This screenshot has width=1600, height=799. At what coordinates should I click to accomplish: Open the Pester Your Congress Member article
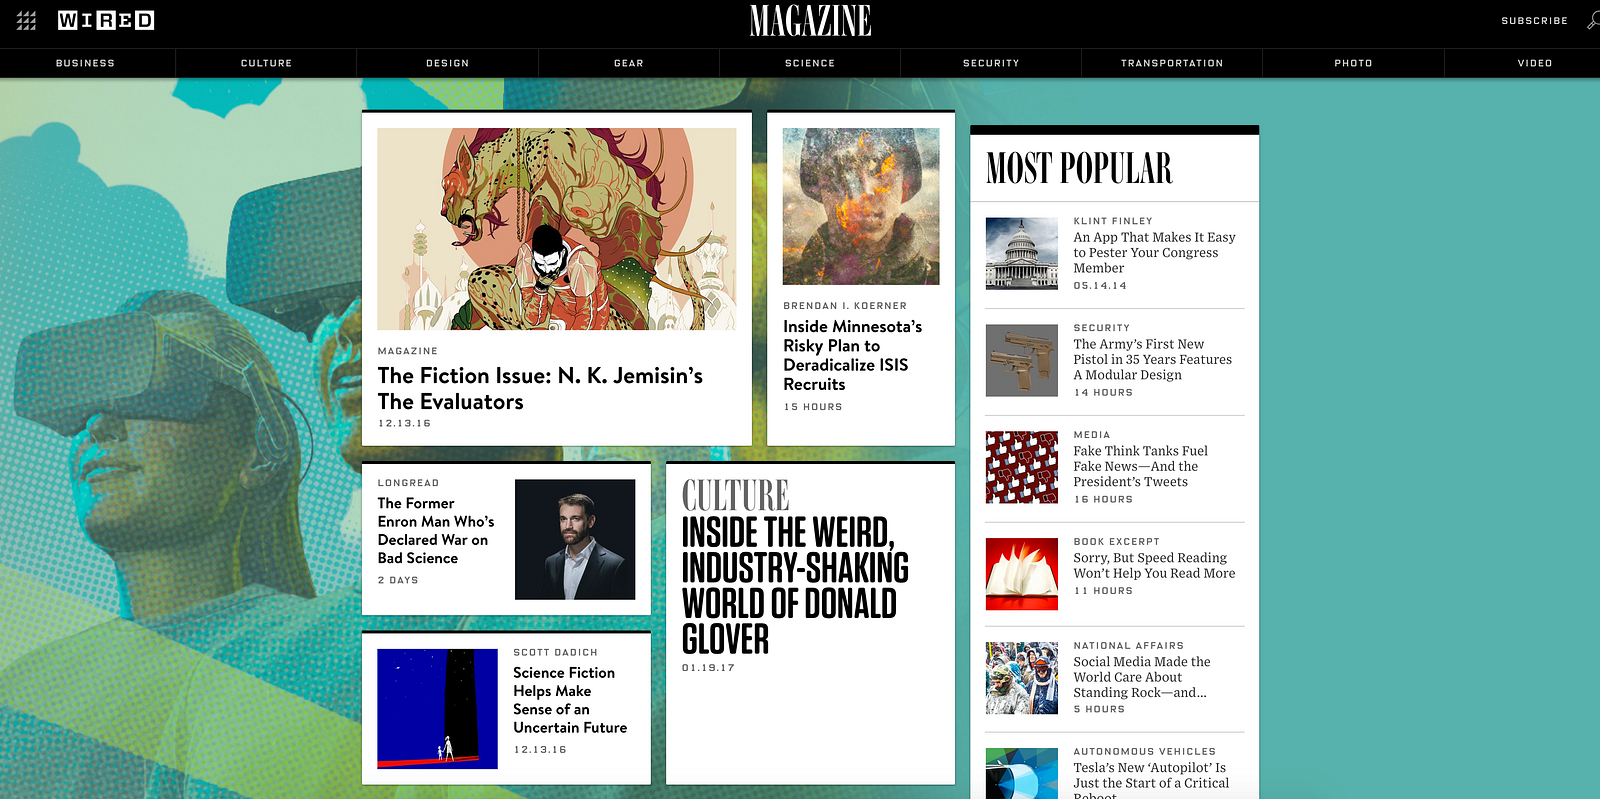pyautogui.click(x=1155, y=253)
